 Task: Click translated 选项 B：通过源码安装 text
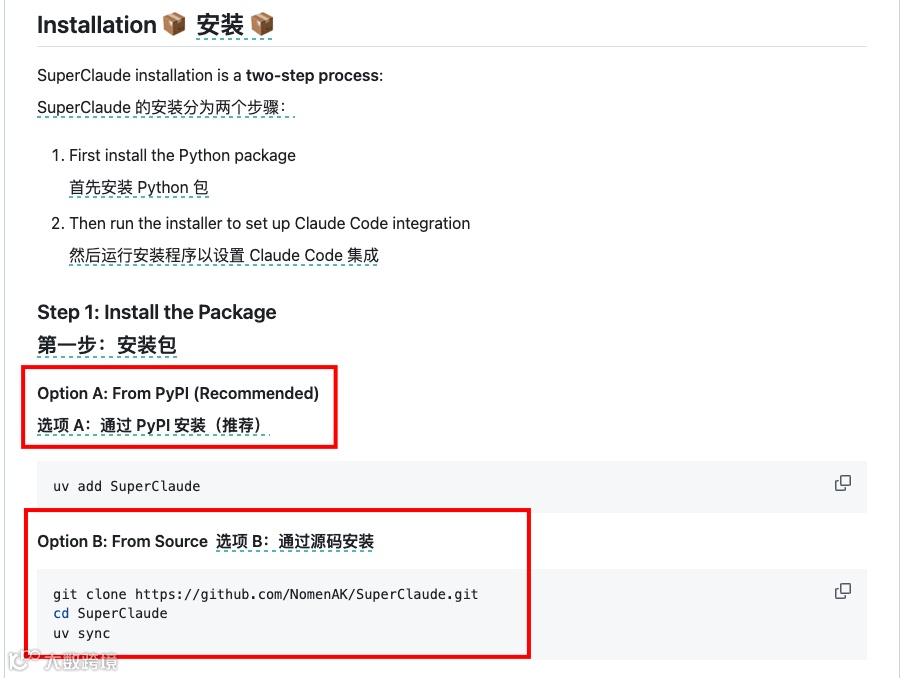pyautogui.click(x=295, y=541)
